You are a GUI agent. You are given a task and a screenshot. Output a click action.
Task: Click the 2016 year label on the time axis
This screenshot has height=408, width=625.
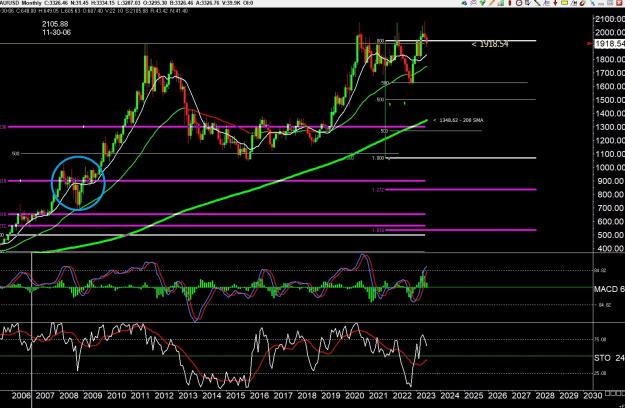tap(259, 396)
